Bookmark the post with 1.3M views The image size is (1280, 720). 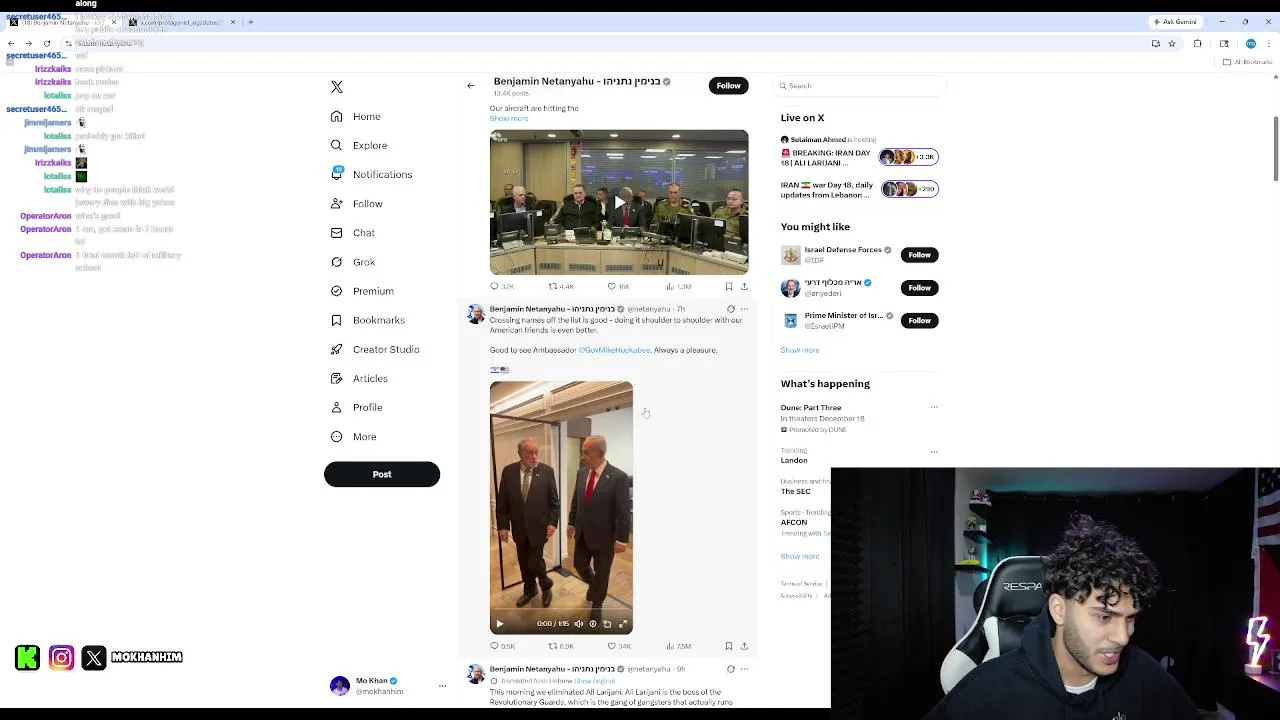click(x=728, y=287)
